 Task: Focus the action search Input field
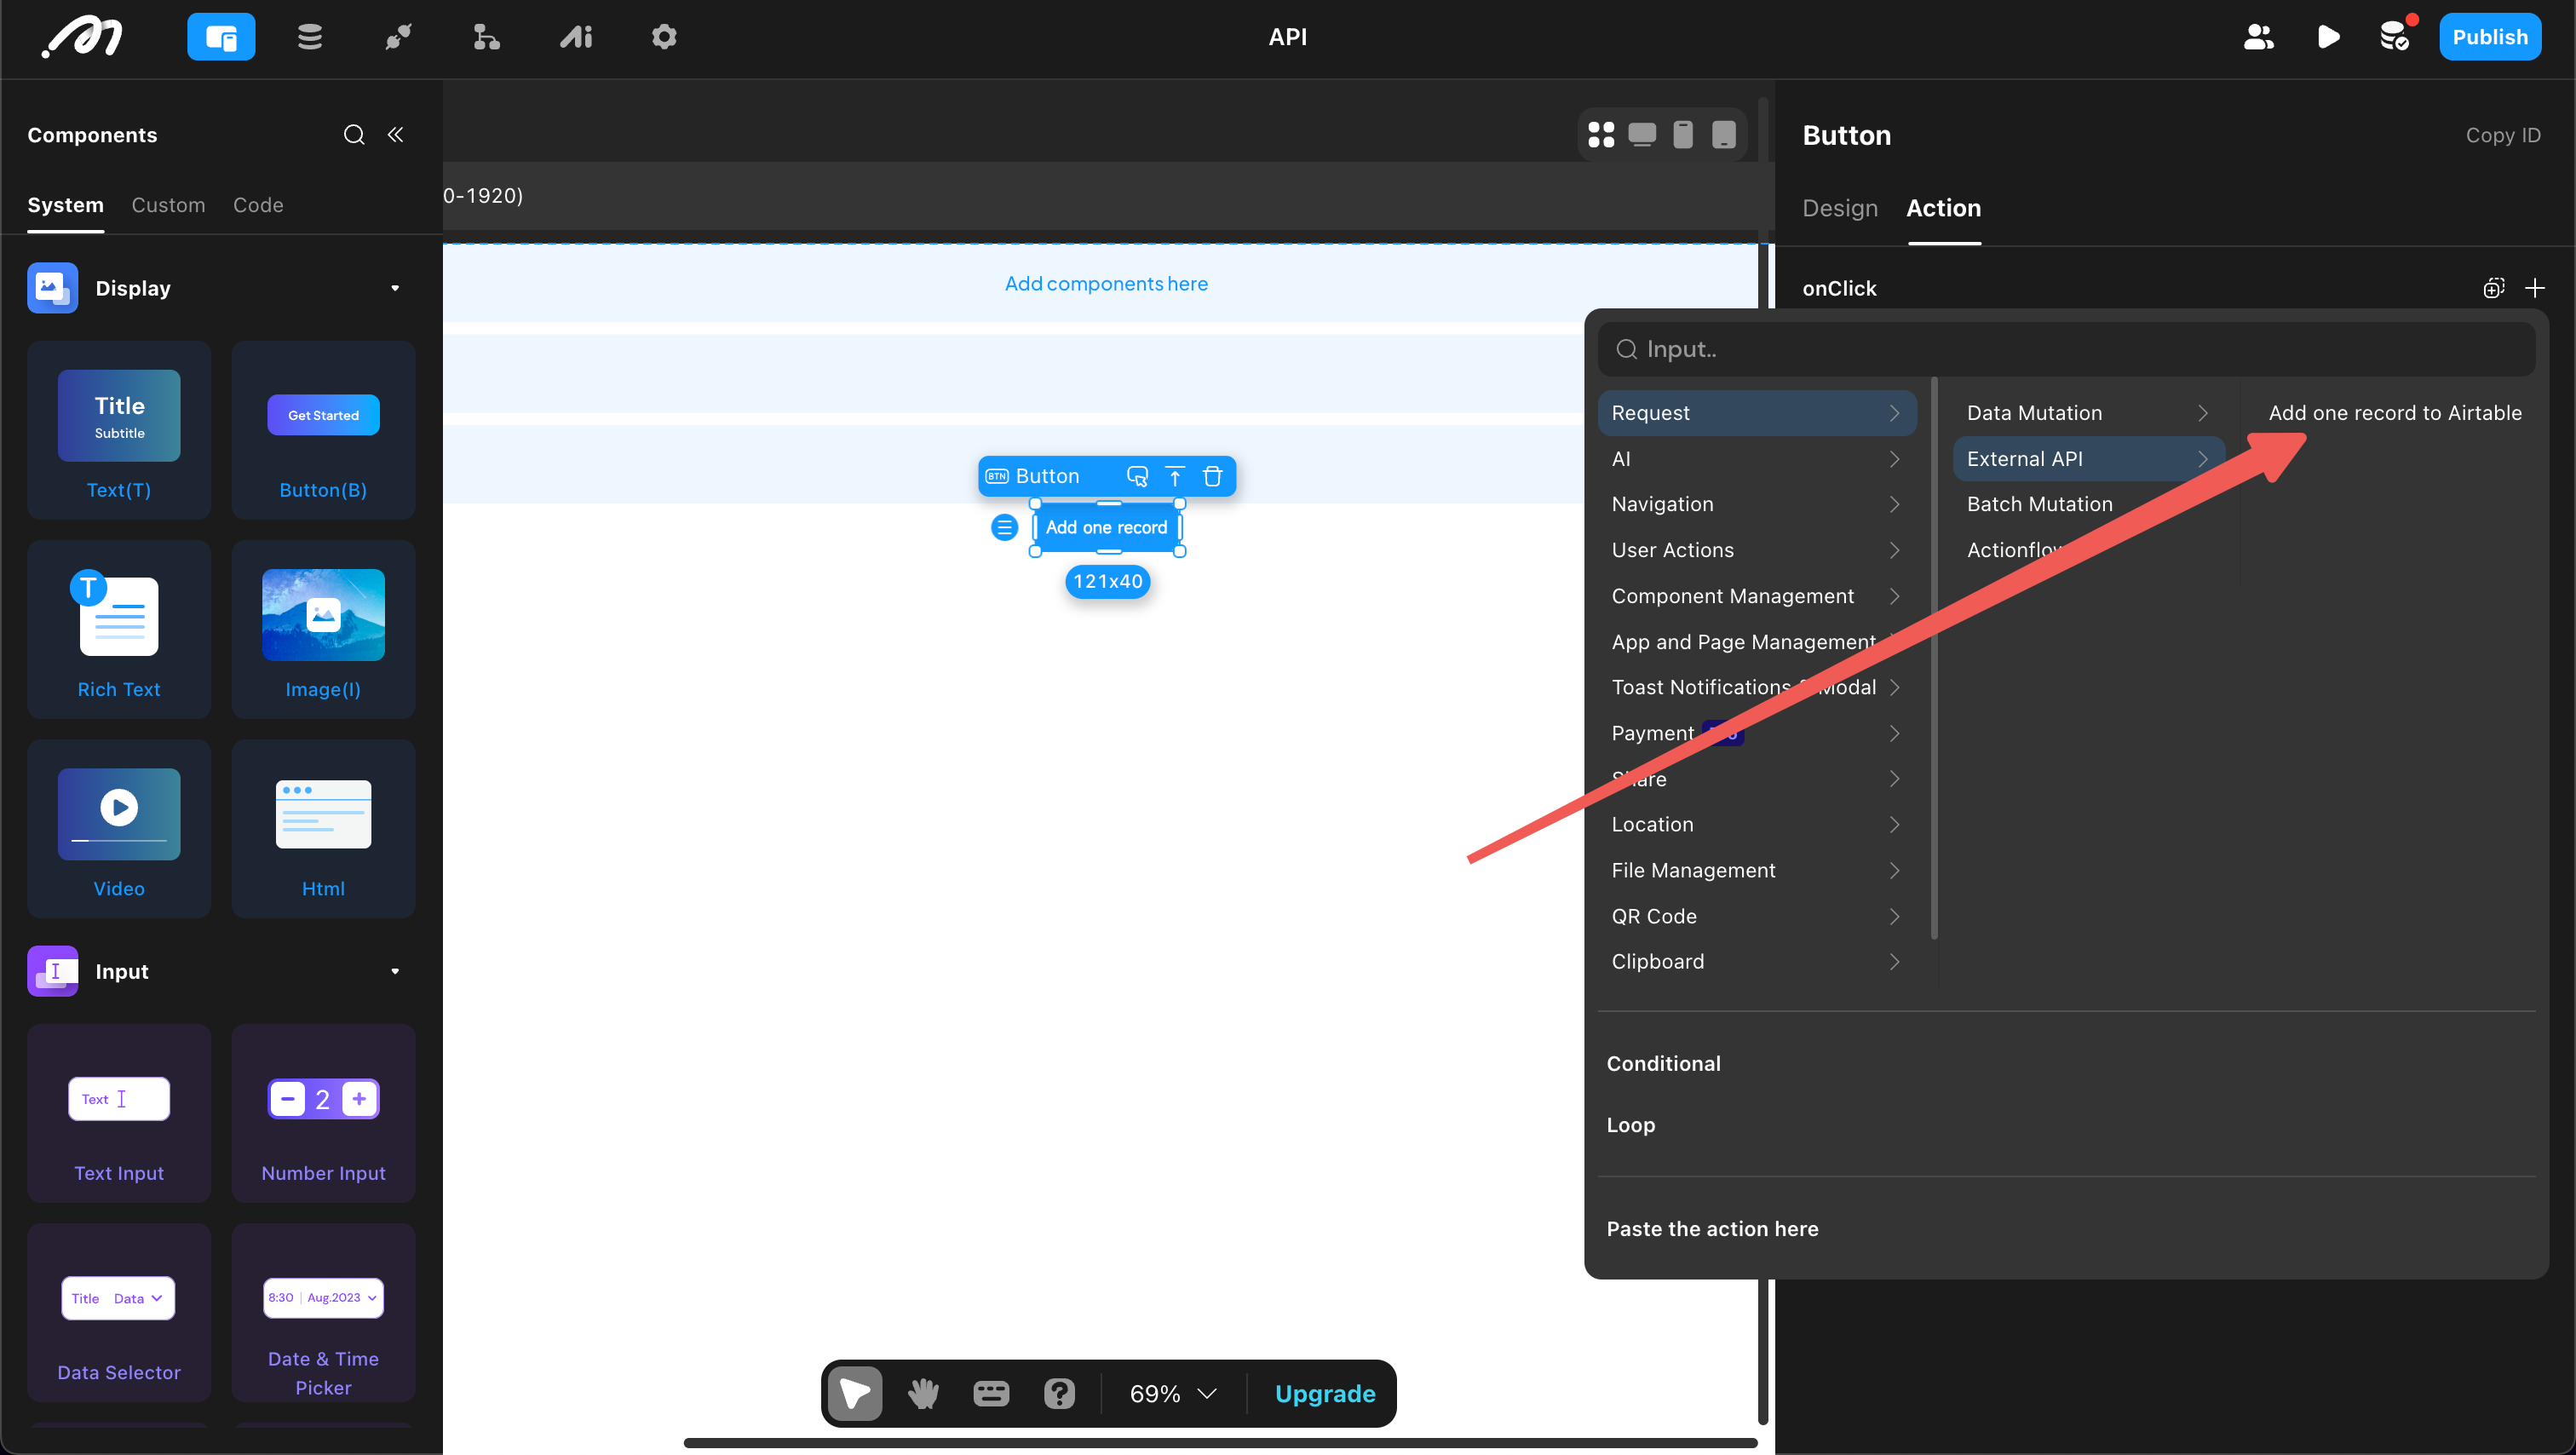point(2066,349)
